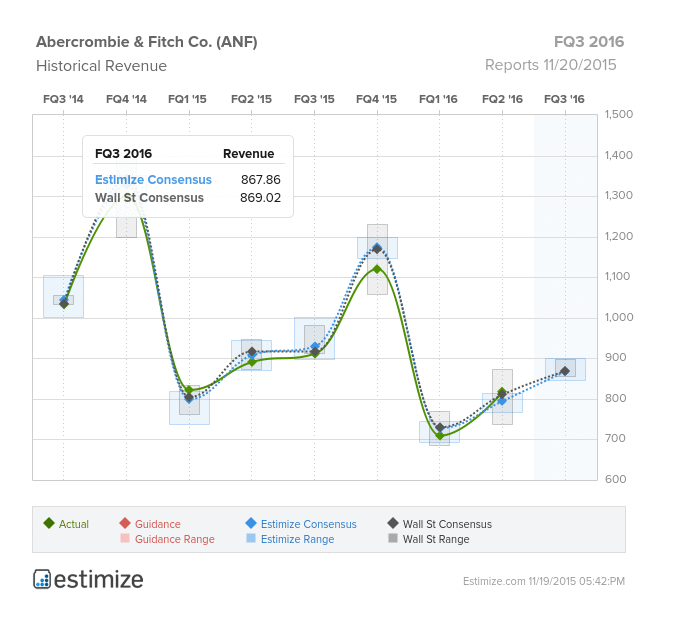Click the FQ2 '15 Wall St consensus marker
The image size is (675, 620).
tap(252, 352)
